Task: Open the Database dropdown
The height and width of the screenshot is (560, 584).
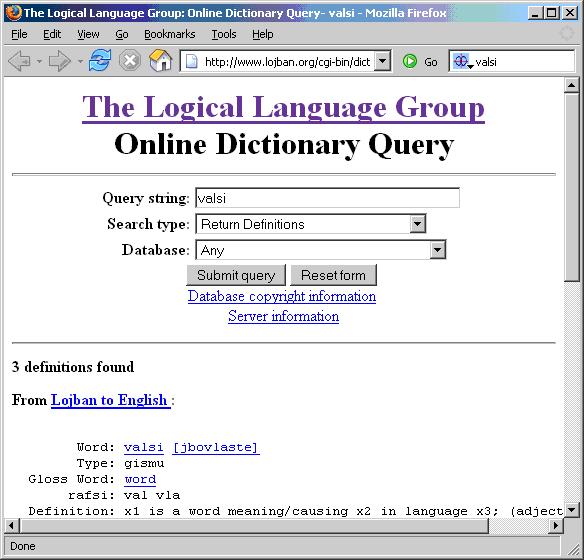Action: point(438,250)
